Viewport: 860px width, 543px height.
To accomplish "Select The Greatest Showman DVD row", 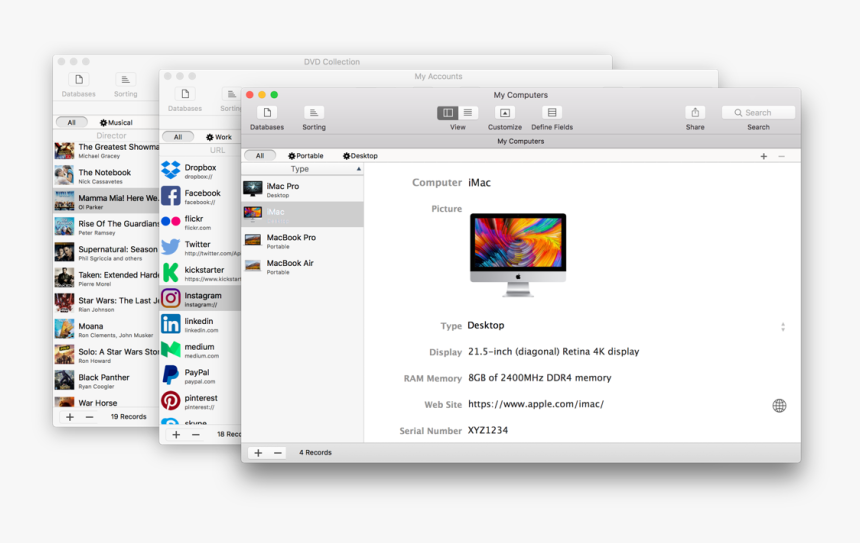I will (106, 150).
